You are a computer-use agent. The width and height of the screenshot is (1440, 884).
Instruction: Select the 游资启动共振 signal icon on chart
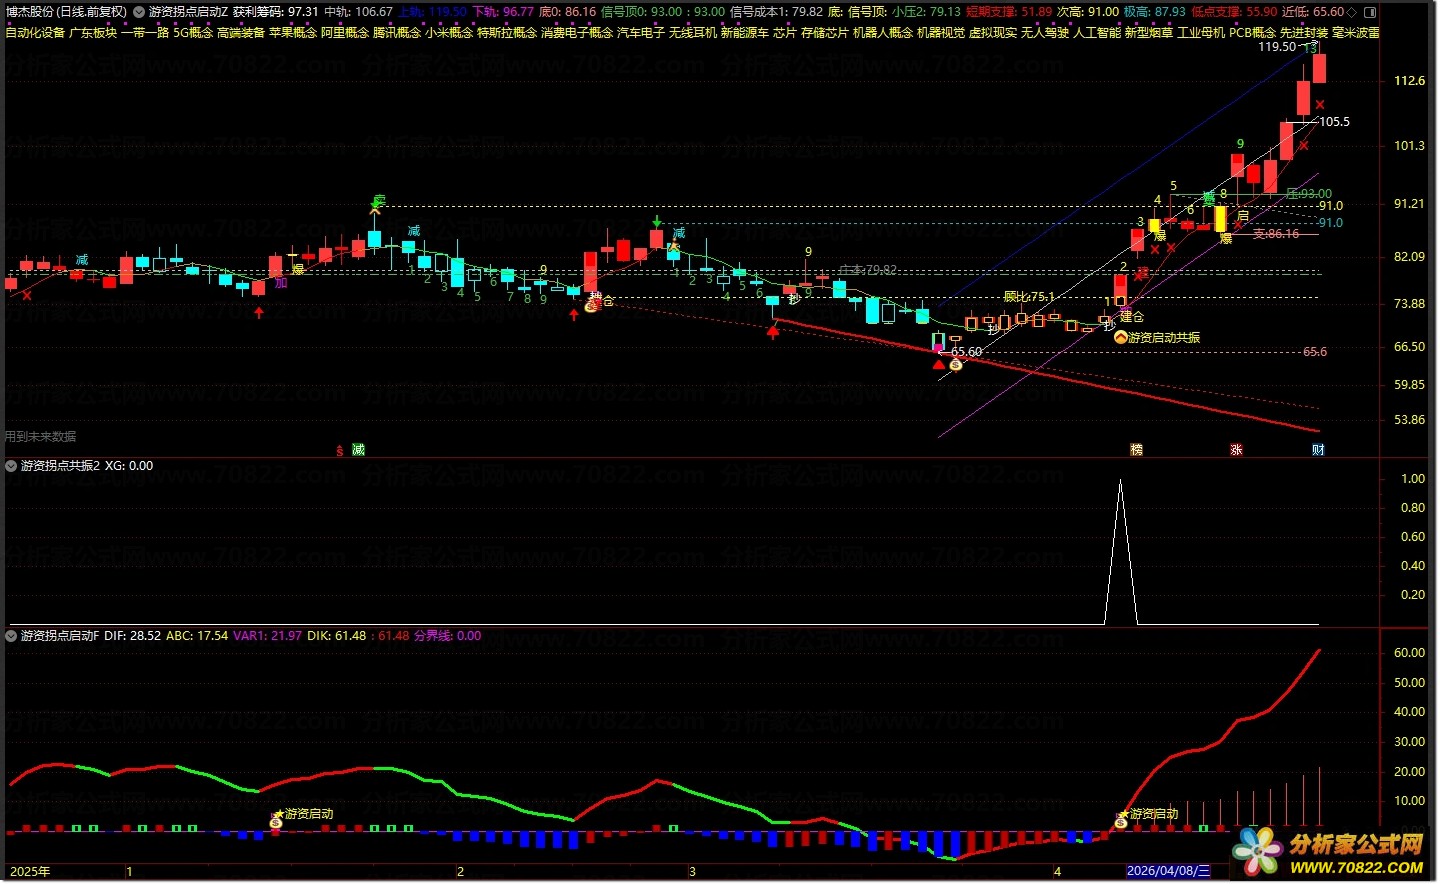click(1121, 338)
